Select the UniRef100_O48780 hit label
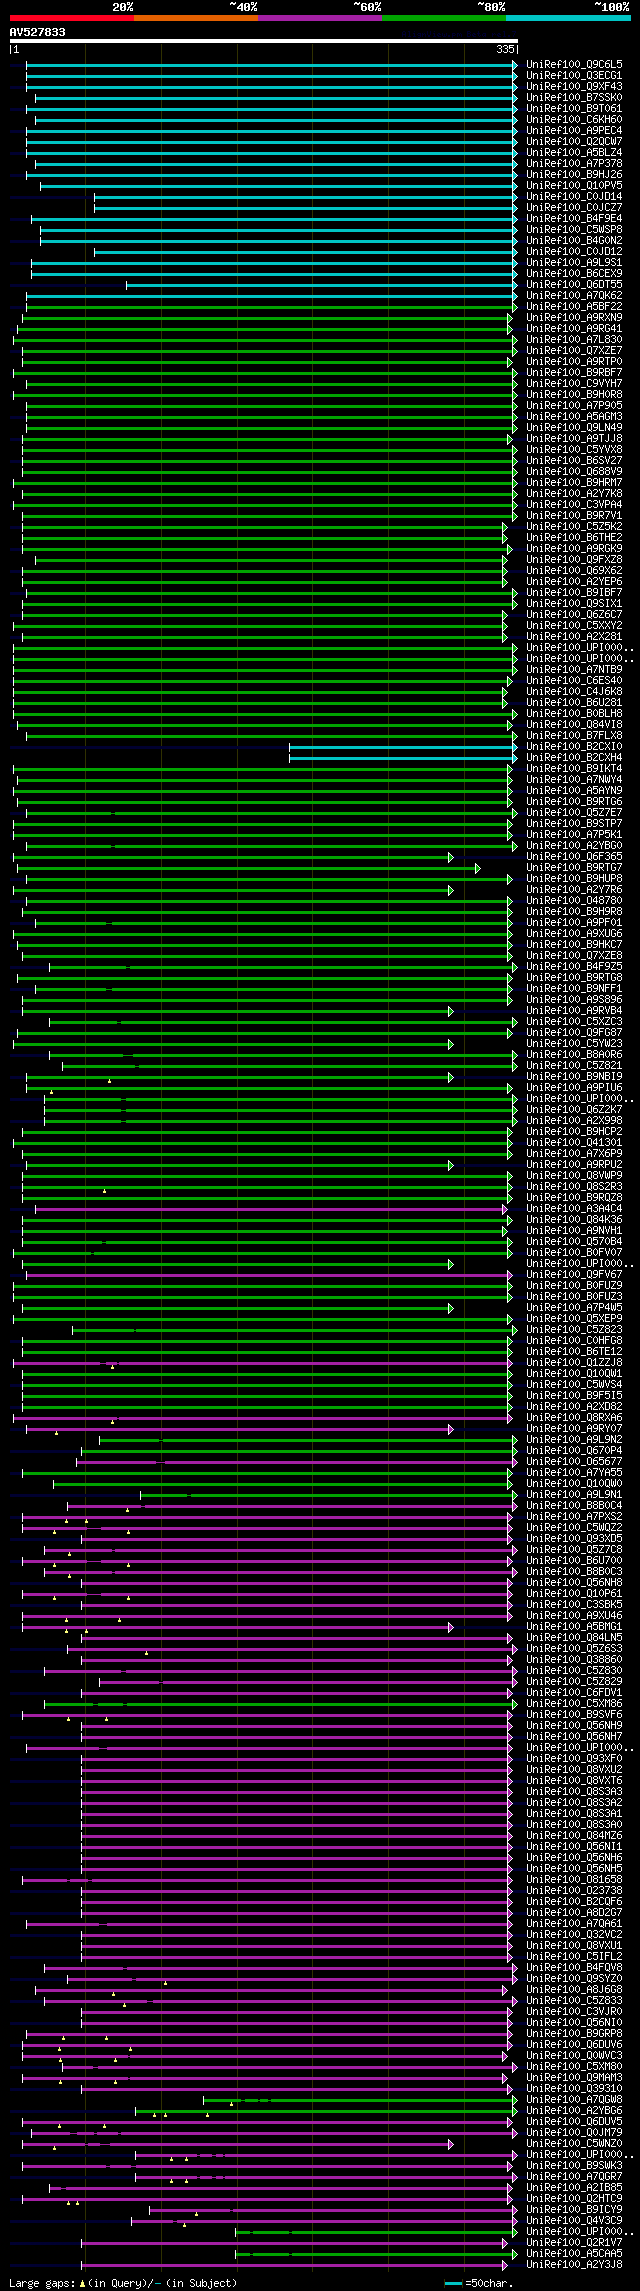 pos(574,901)
